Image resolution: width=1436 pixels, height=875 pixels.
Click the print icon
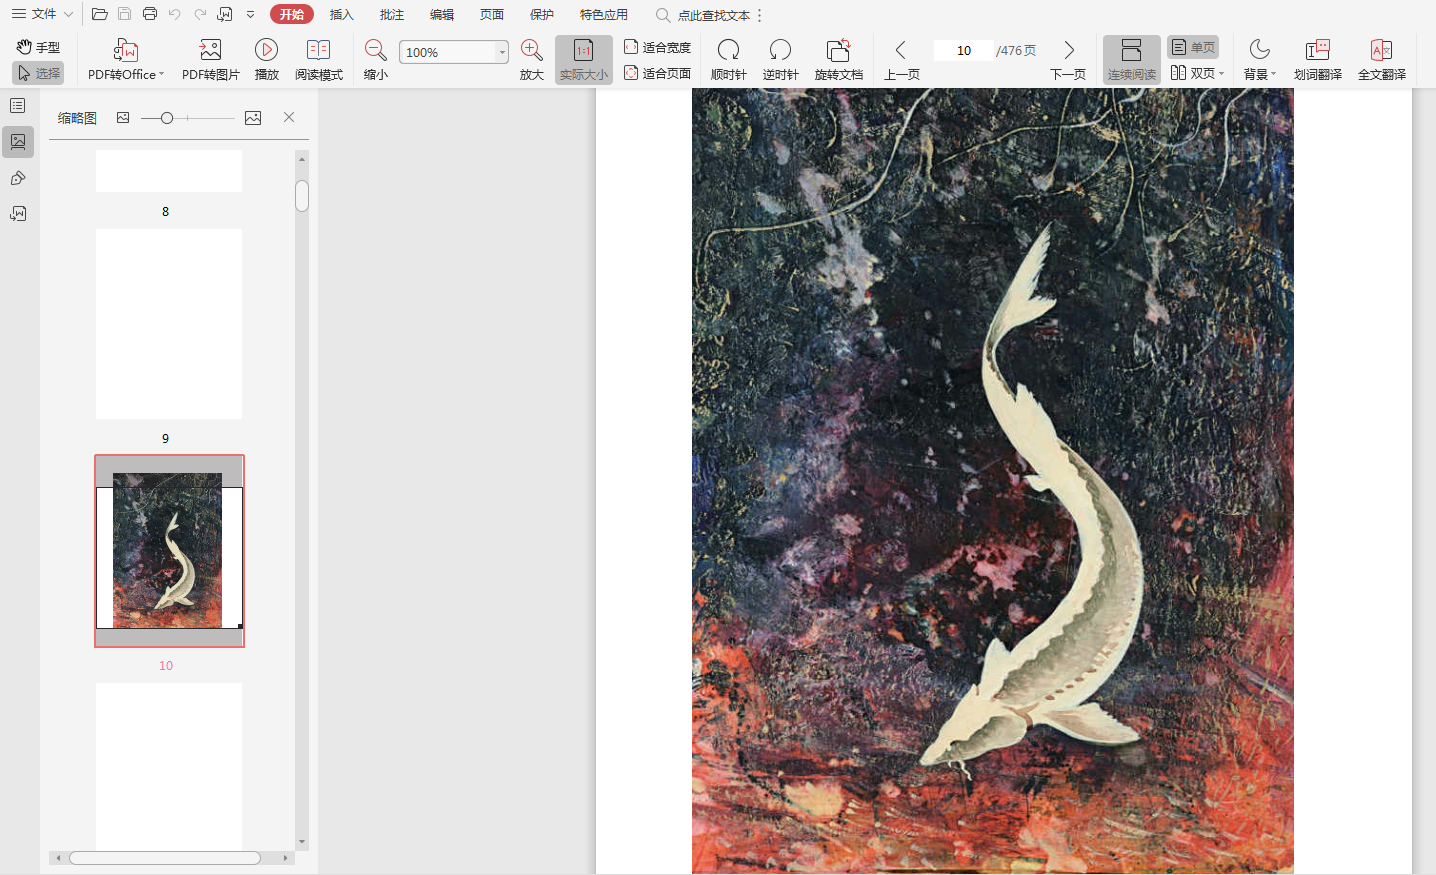pyautogui.click(x=150, y=14)
